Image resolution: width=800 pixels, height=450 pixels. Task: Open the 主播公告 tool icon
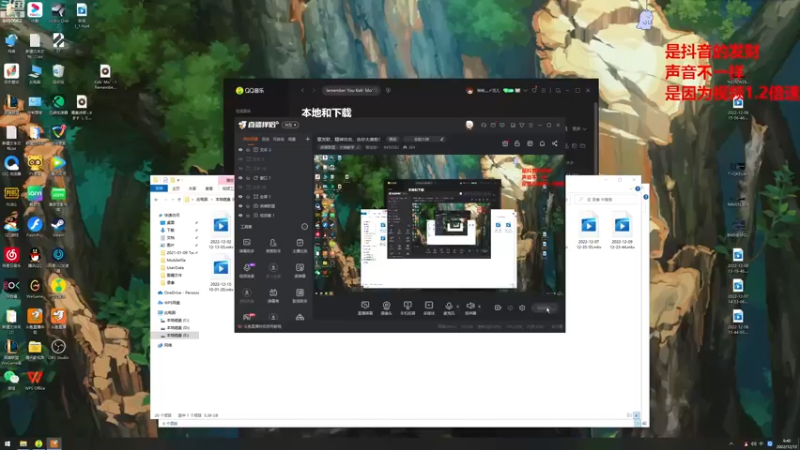[299, 245]
